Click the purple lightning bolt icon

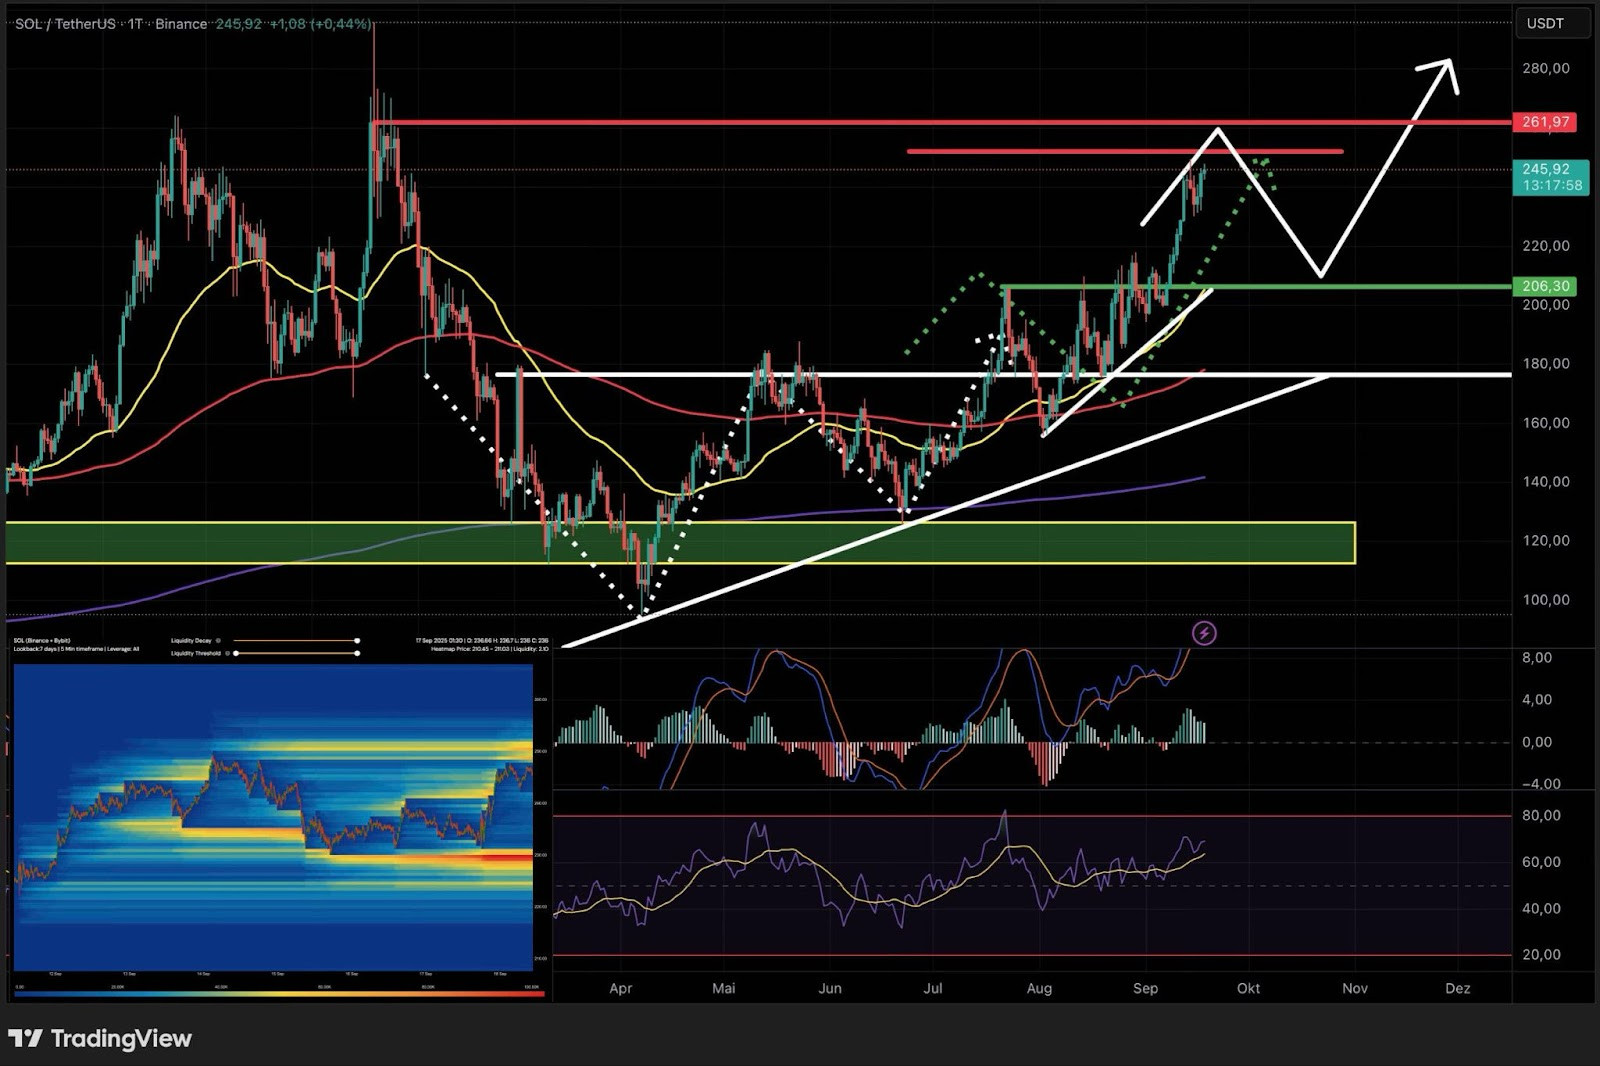tap(1204, 633)
